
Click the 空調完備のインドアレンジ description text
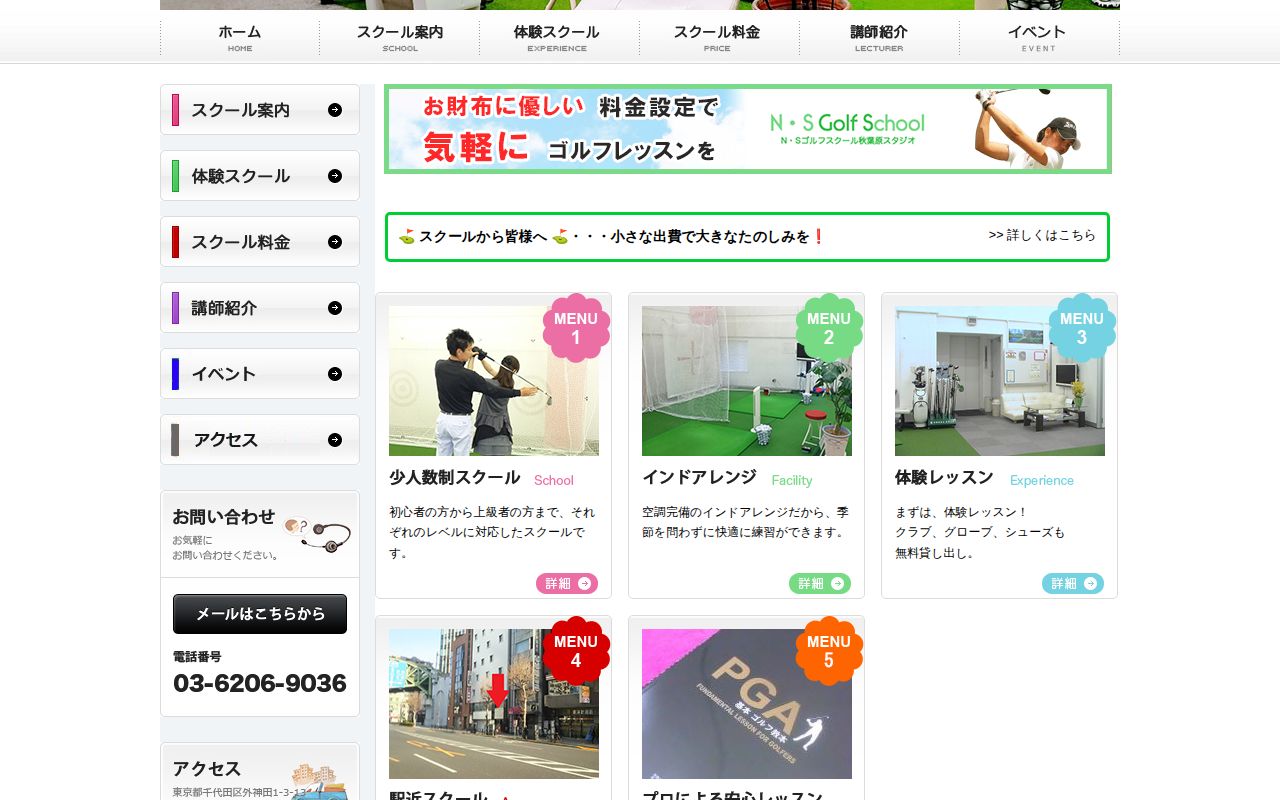pos(745,522)
